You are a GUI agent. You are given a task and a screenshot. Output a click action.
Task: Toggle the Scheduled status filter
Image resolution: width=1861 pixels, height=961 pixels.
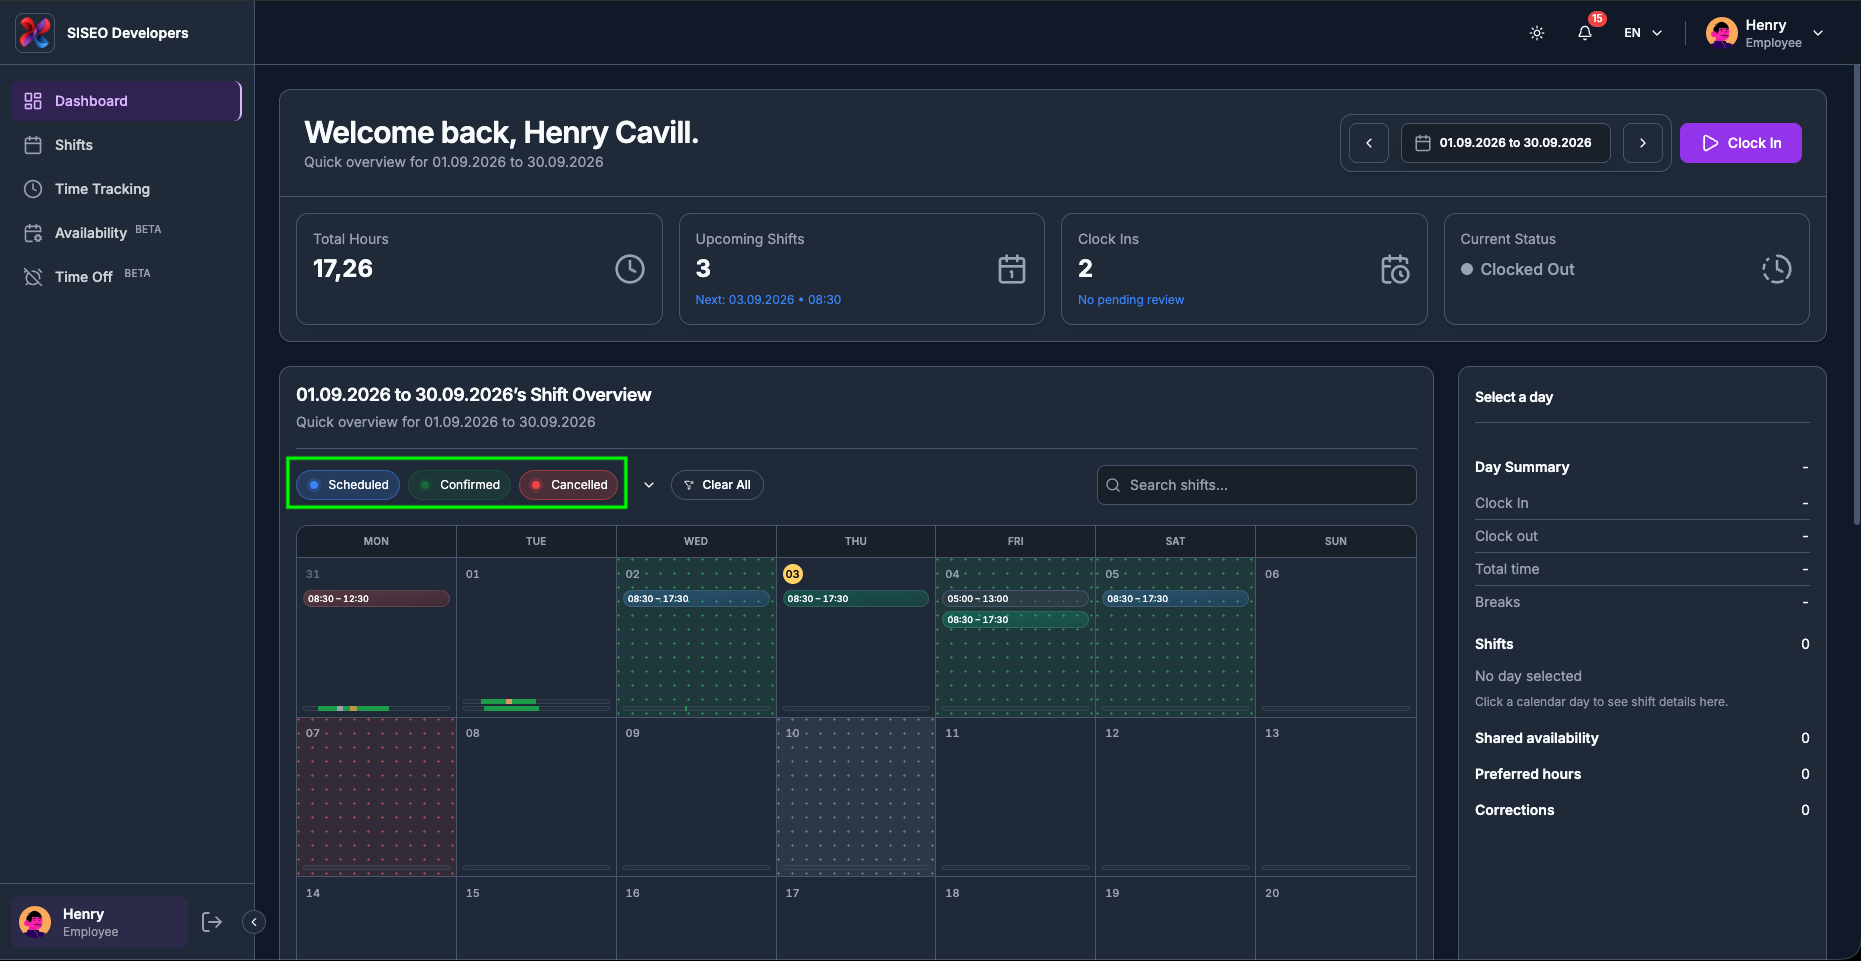348,485
